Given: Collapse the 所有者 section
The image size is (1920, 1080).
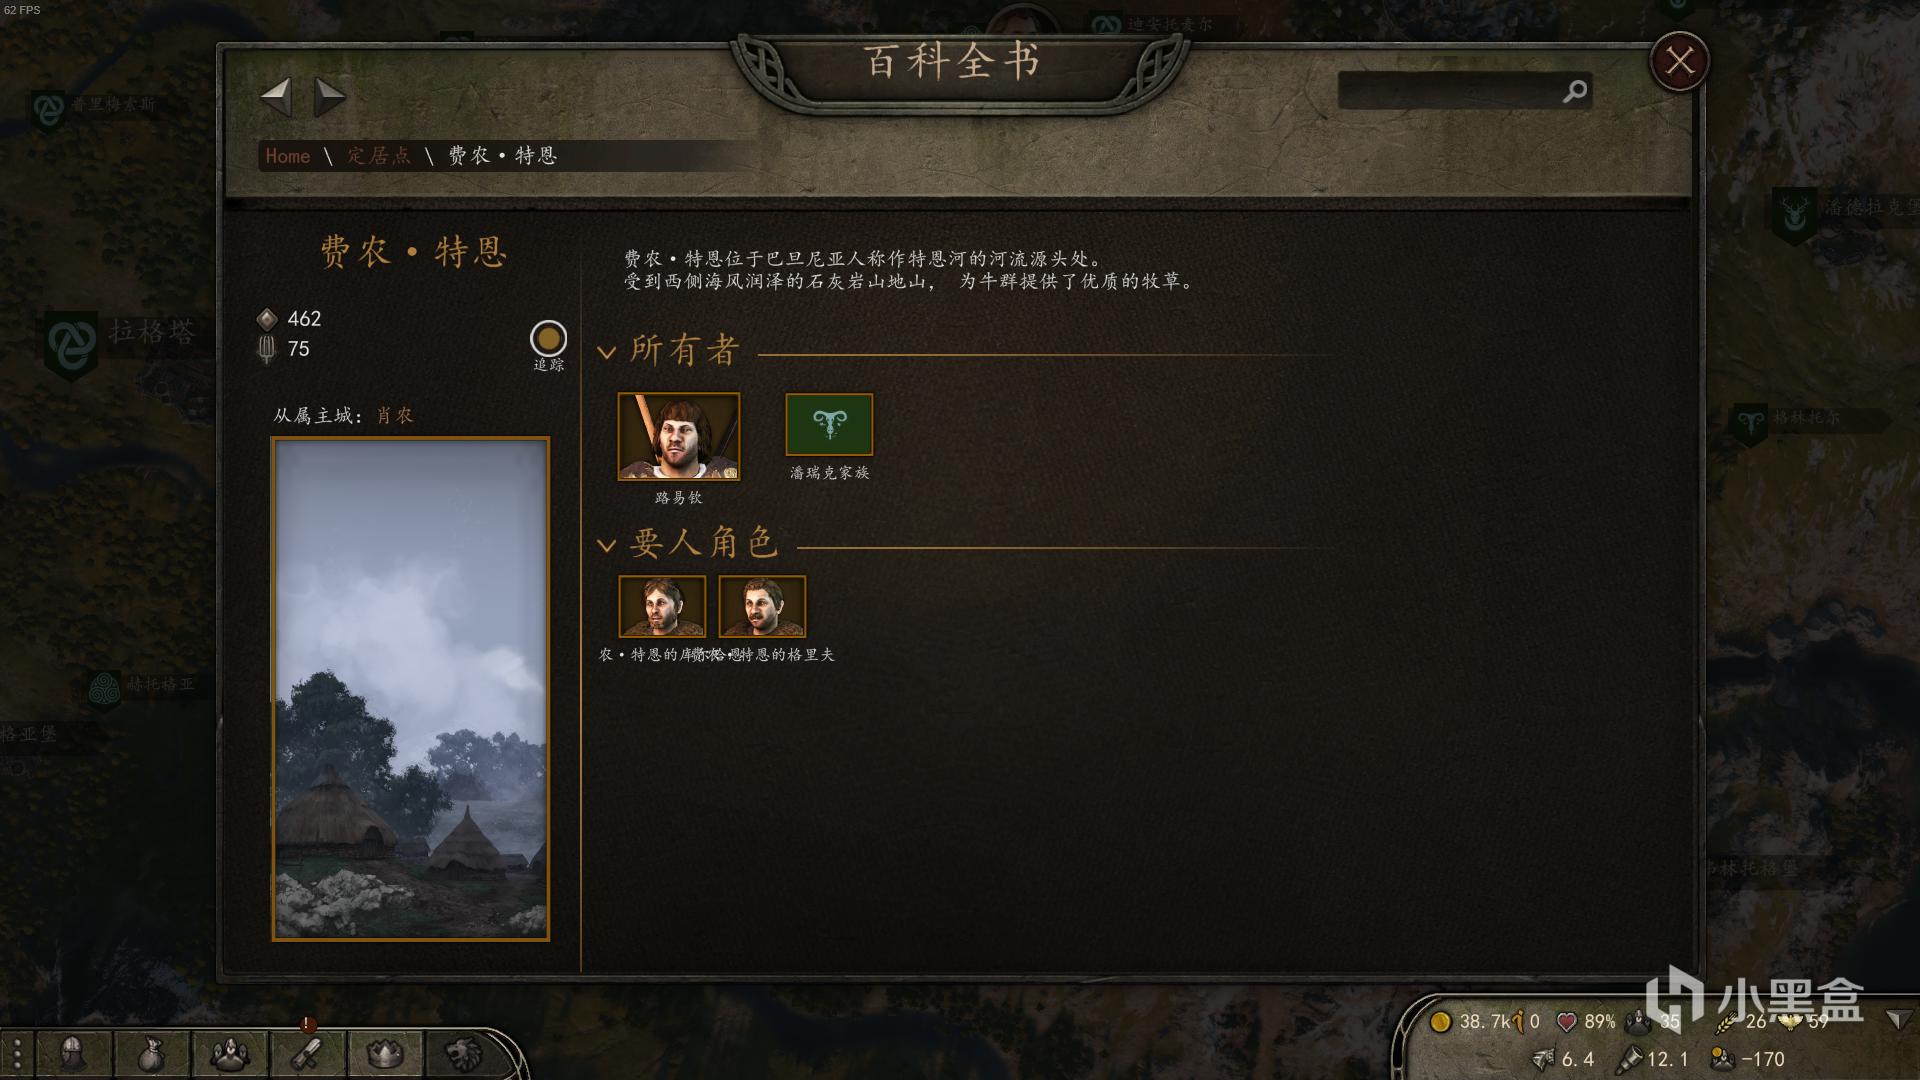Looking at the screenshot, I should [x=606, y=352].
